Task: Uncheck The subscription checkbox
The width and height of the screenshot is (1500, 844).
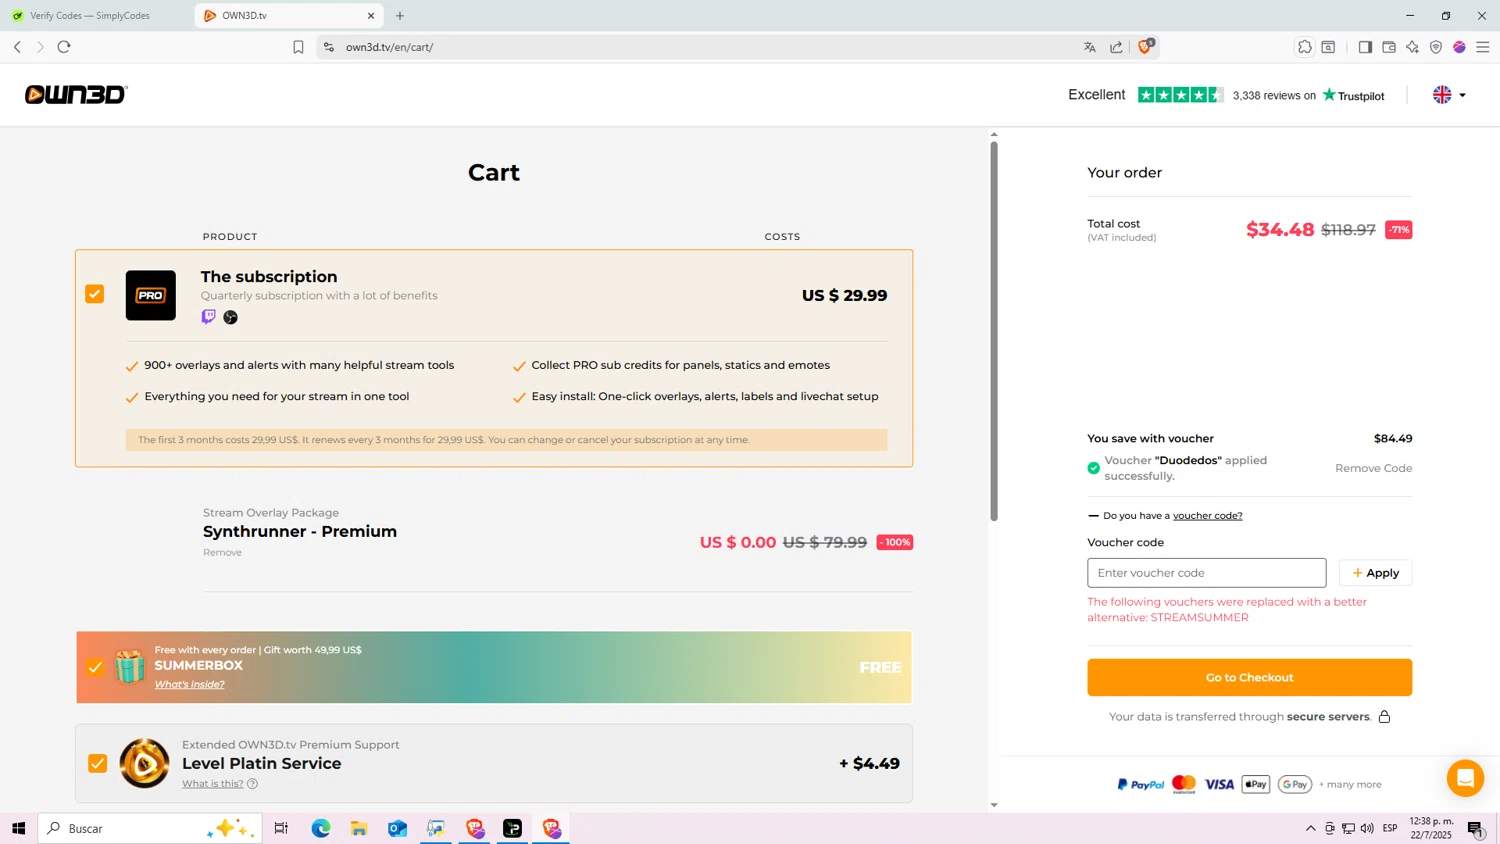Action: pos(95,294)
